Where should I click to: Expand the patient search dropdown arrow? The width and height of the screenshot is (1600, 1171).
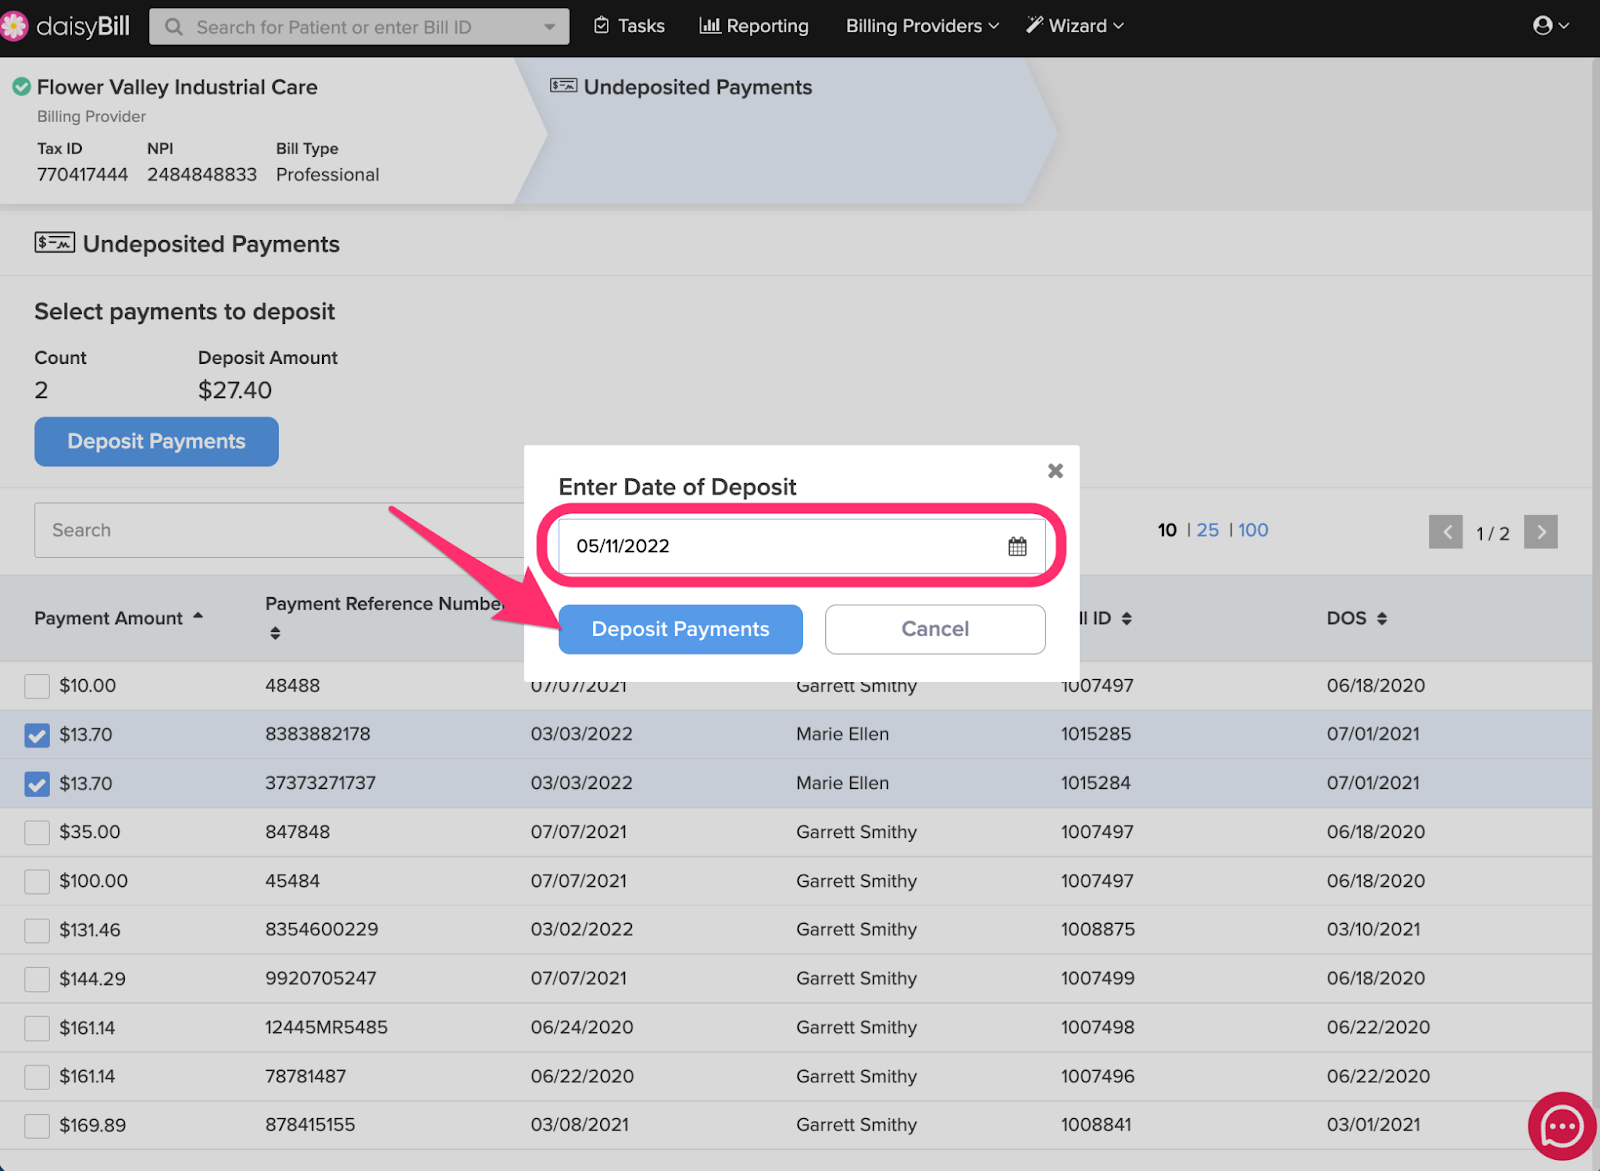(x=549, y=27)
